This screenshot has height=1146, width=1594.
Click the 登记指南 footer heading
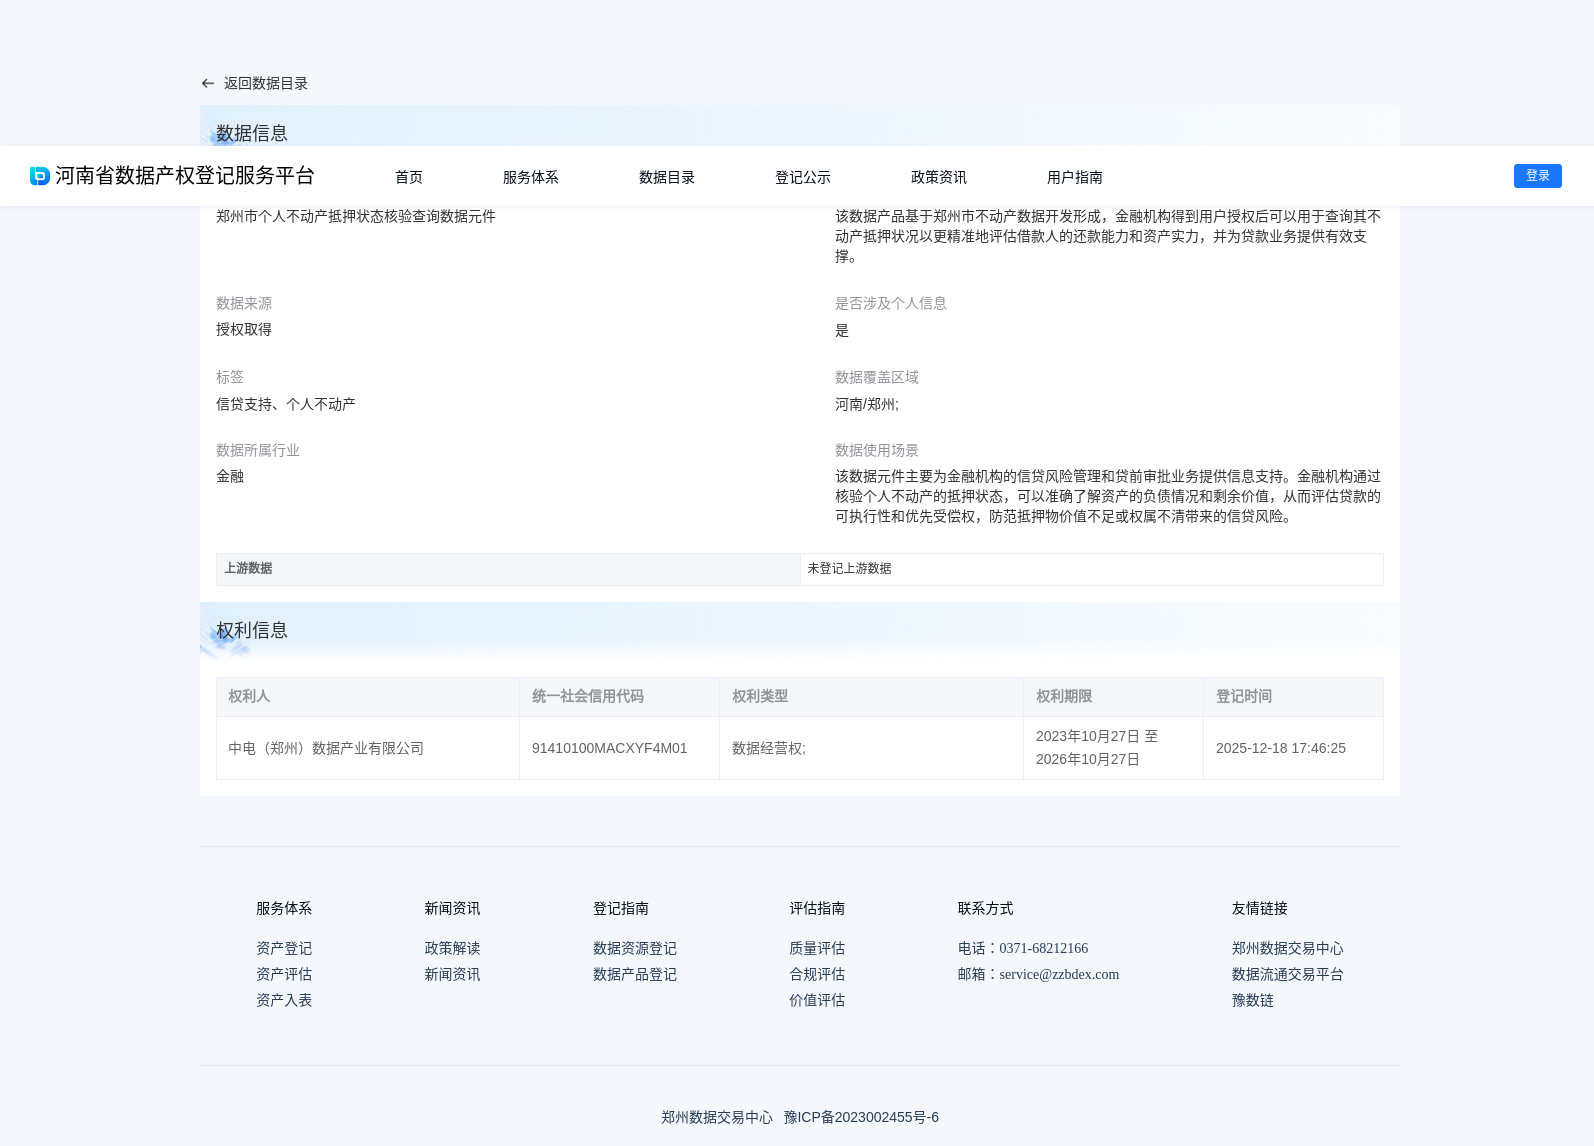[x=621, y=908]
